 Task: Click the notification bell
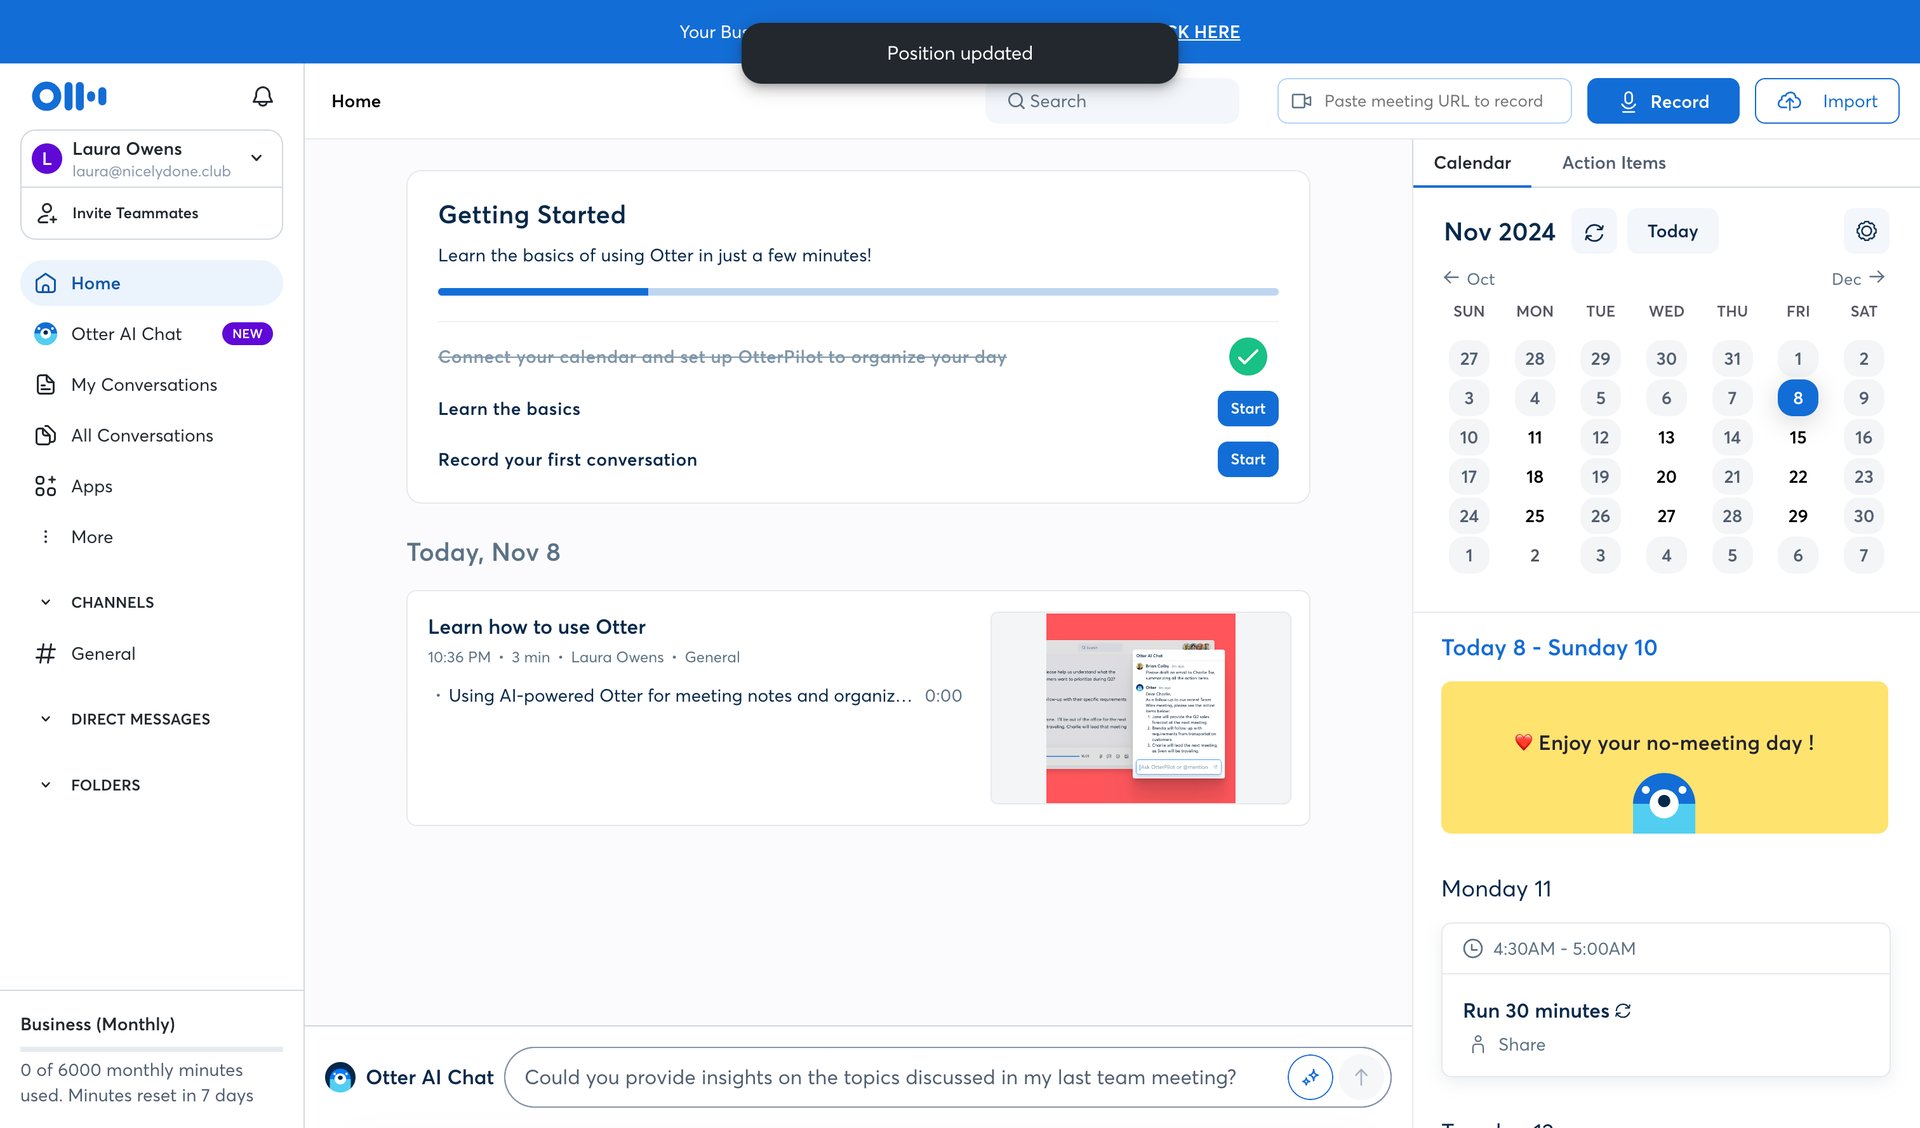tap(261, 95)
